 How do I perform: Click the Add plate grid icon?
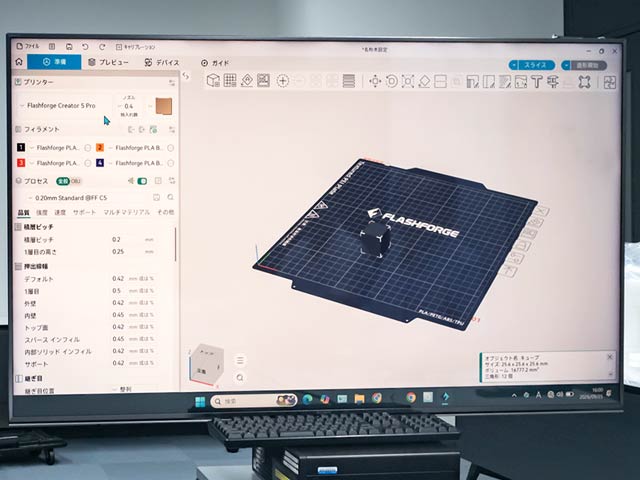click(230, 80)
